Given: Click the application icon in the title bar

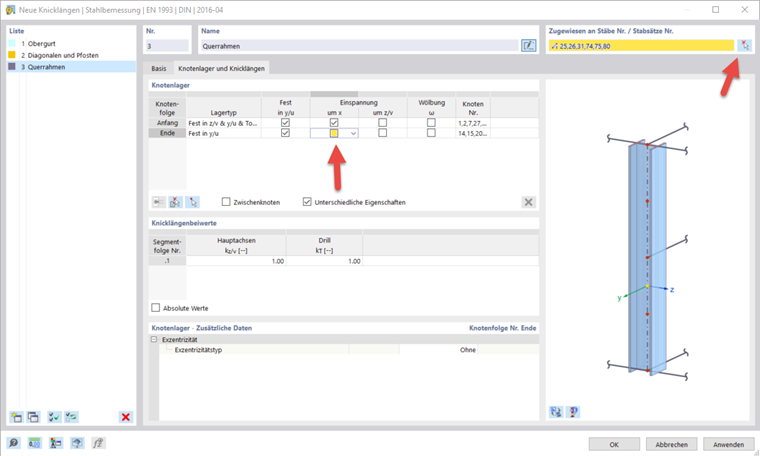Looking at the screenshot, I should 10,10.
